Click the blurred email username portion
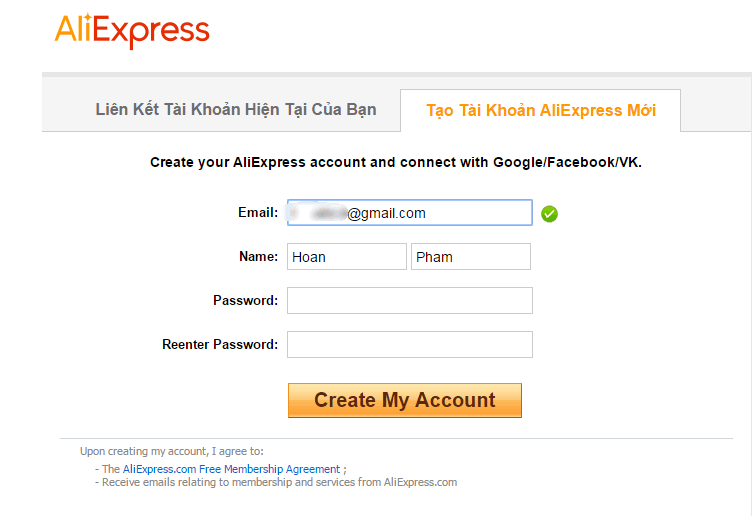Screen dimensions: 752x526 [319, 213]
